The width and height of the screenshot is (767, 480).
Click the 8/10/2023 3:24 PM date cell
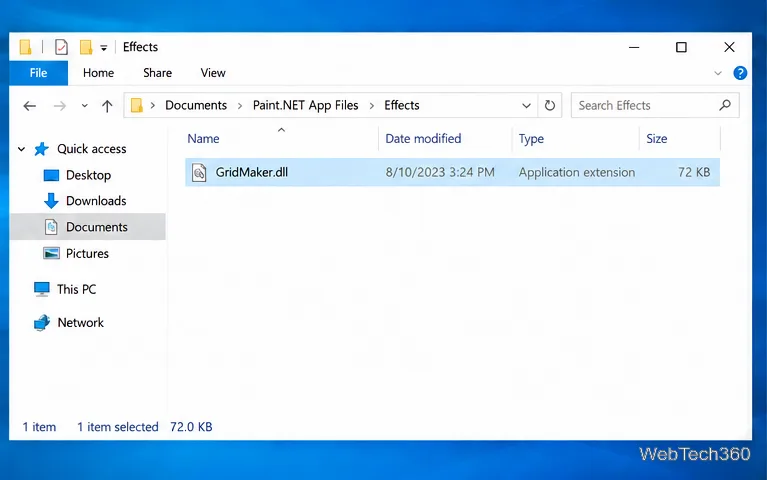440,172
